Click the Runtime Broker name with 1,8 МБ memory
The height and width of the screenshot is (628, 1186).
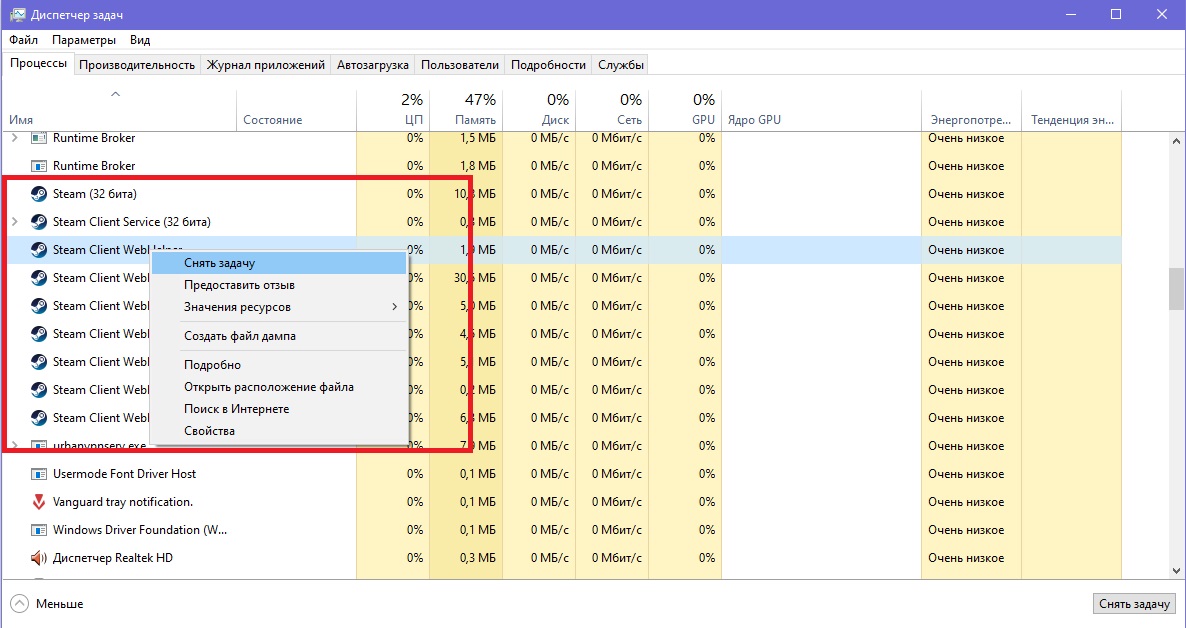click(94, 166)
